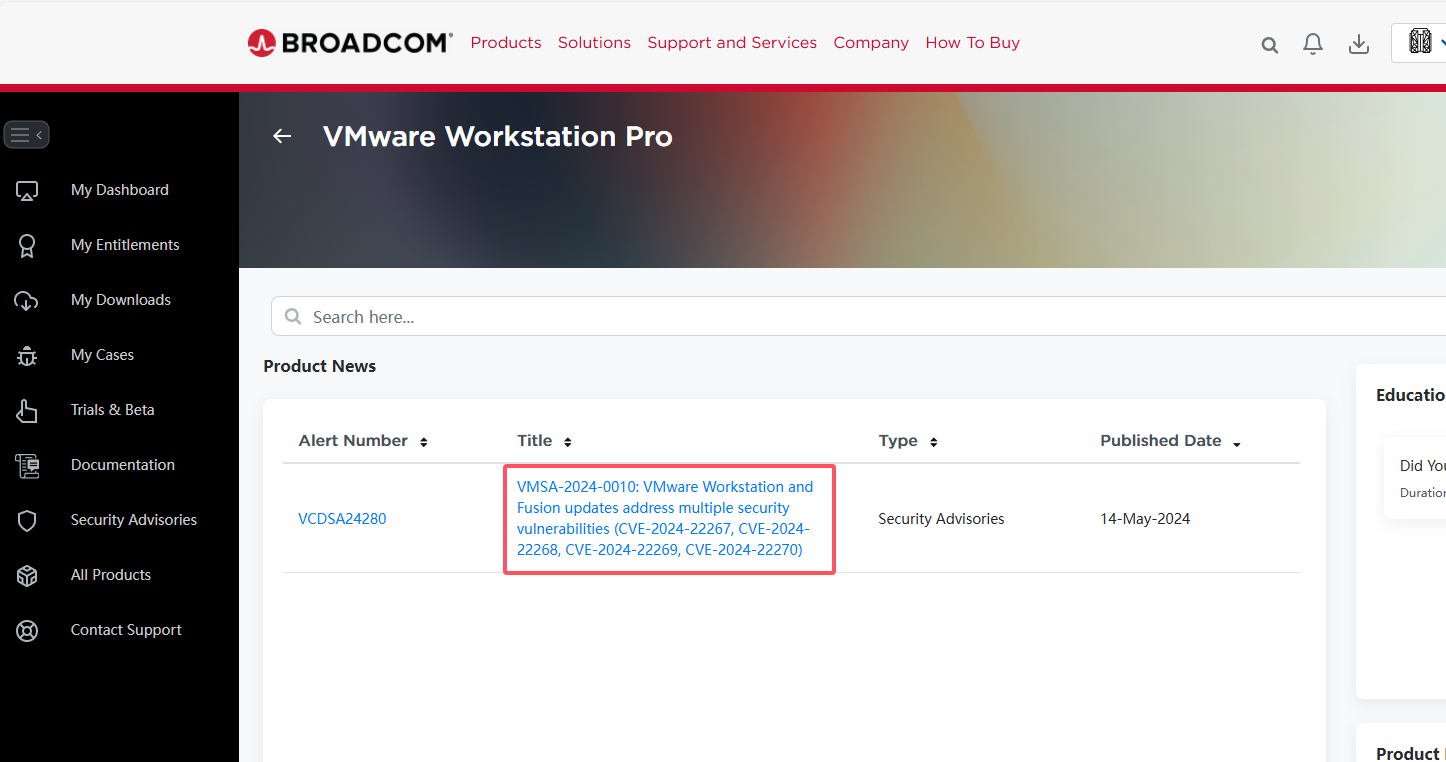Click the download tray icon in header
1446x762 pixels.
pos(1359,44)
